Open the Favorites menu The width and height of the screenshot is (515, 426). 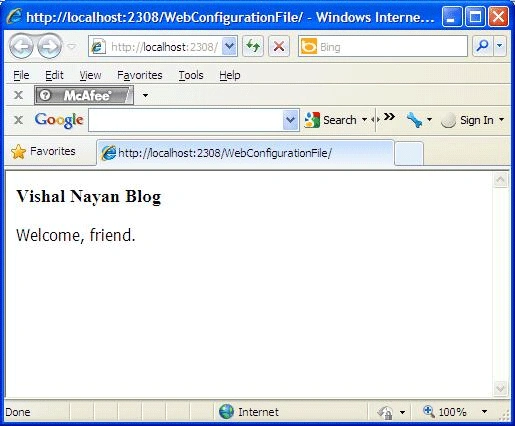[140, 75]
